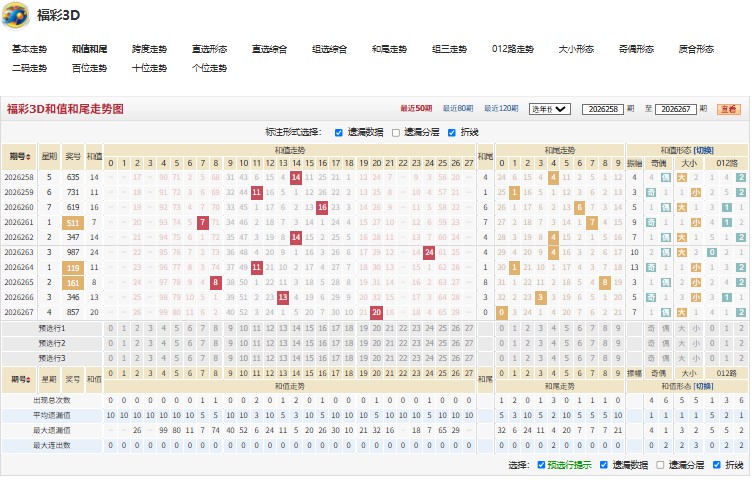
Task: Select 16 in 预选行2 row
Action: pyautogui.click(x=323, y=344)
